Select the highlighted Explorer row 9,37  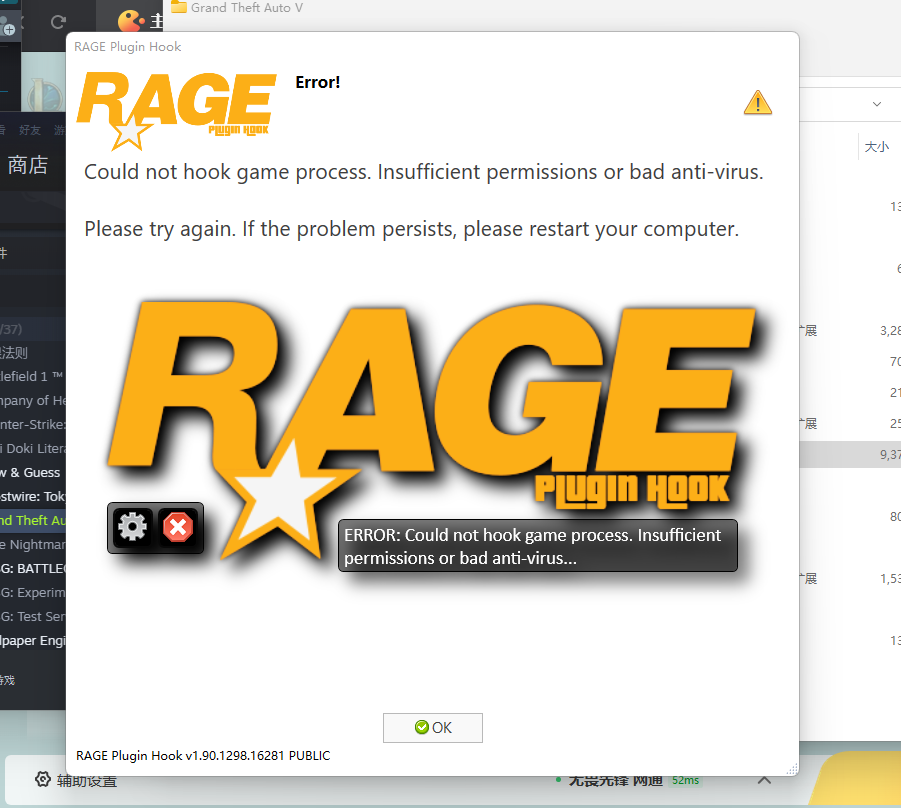[x=850, y=454]
